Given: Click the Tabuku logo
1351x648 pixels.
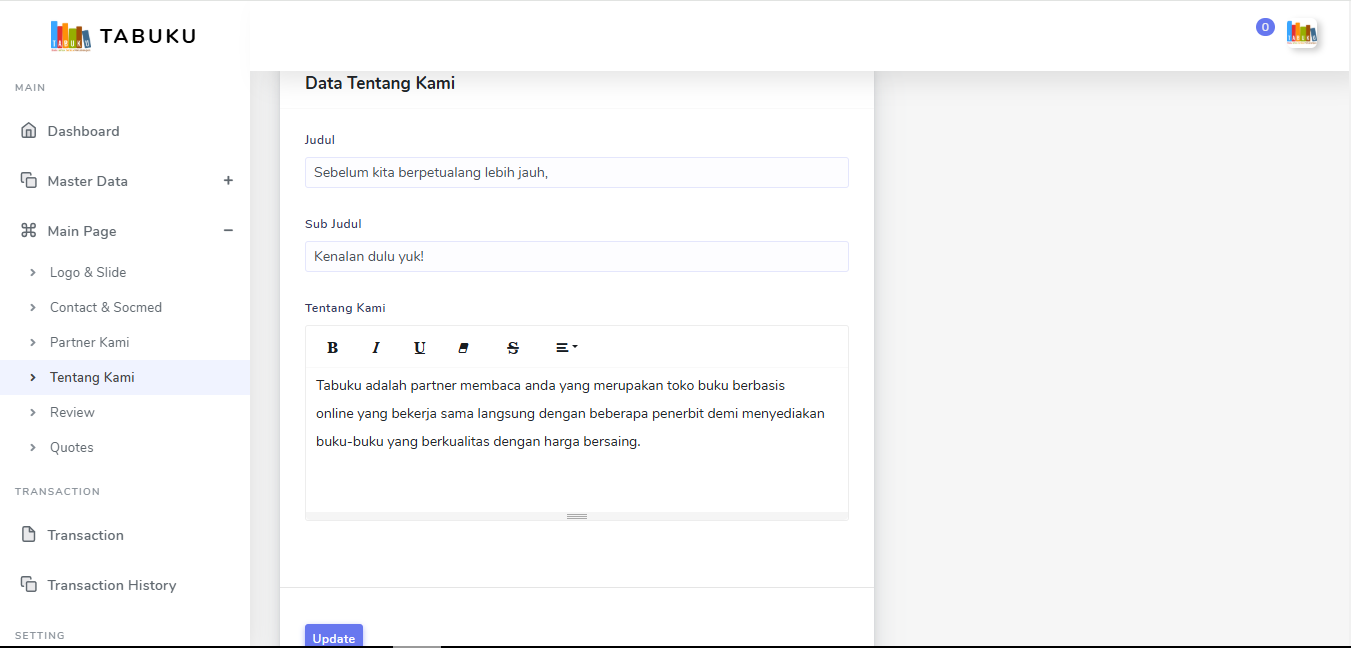Looking at the screenshot, I should tap(124, 36).
